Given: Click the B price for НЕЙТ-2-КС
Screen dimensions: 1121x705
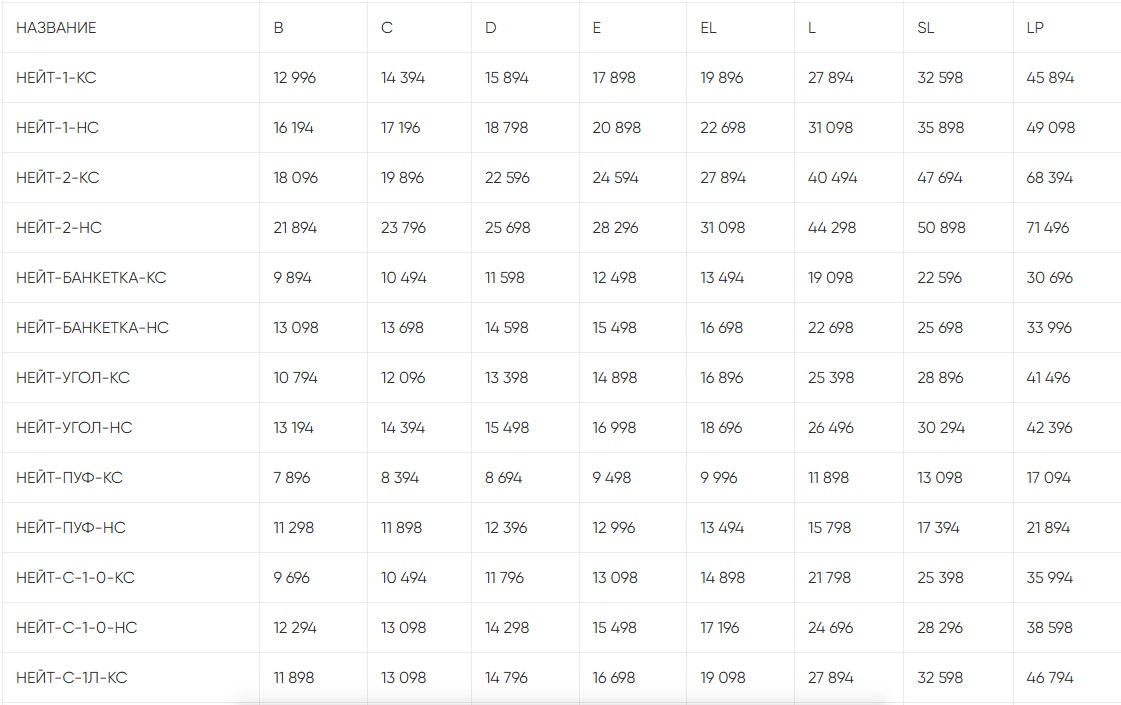Looking at the screenshot, I should (295, 178).
